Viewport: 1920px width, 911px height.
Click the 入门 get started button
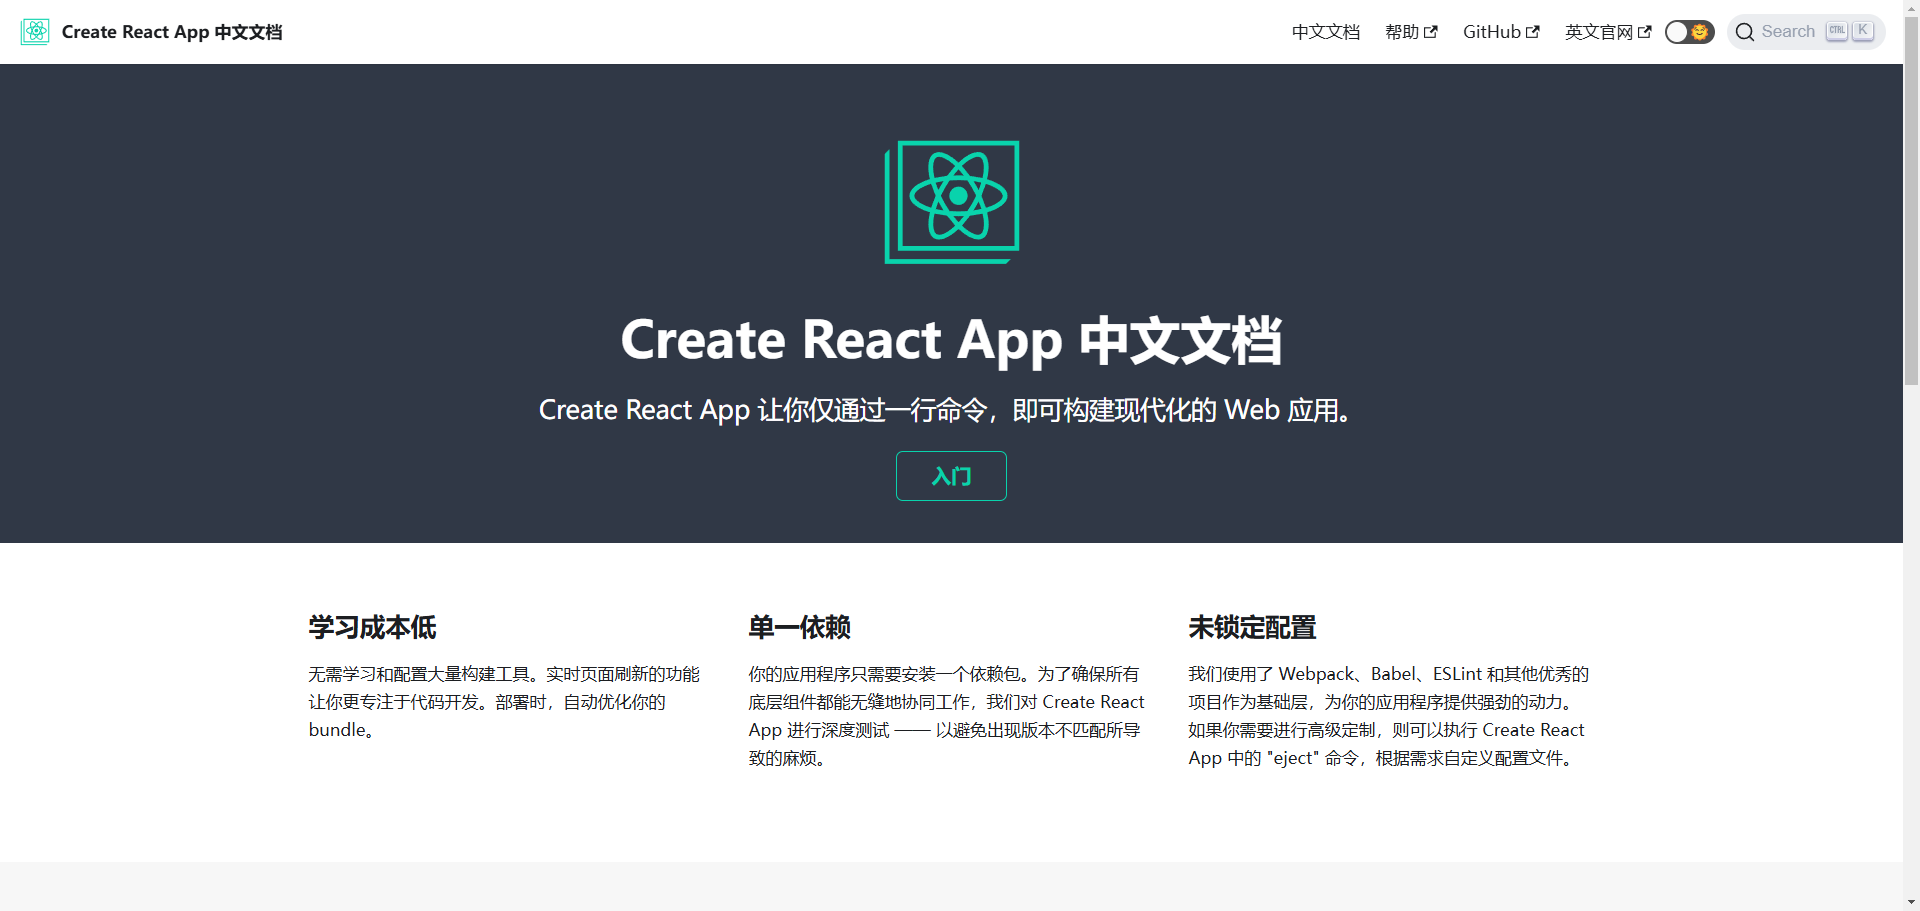point(951,476)
